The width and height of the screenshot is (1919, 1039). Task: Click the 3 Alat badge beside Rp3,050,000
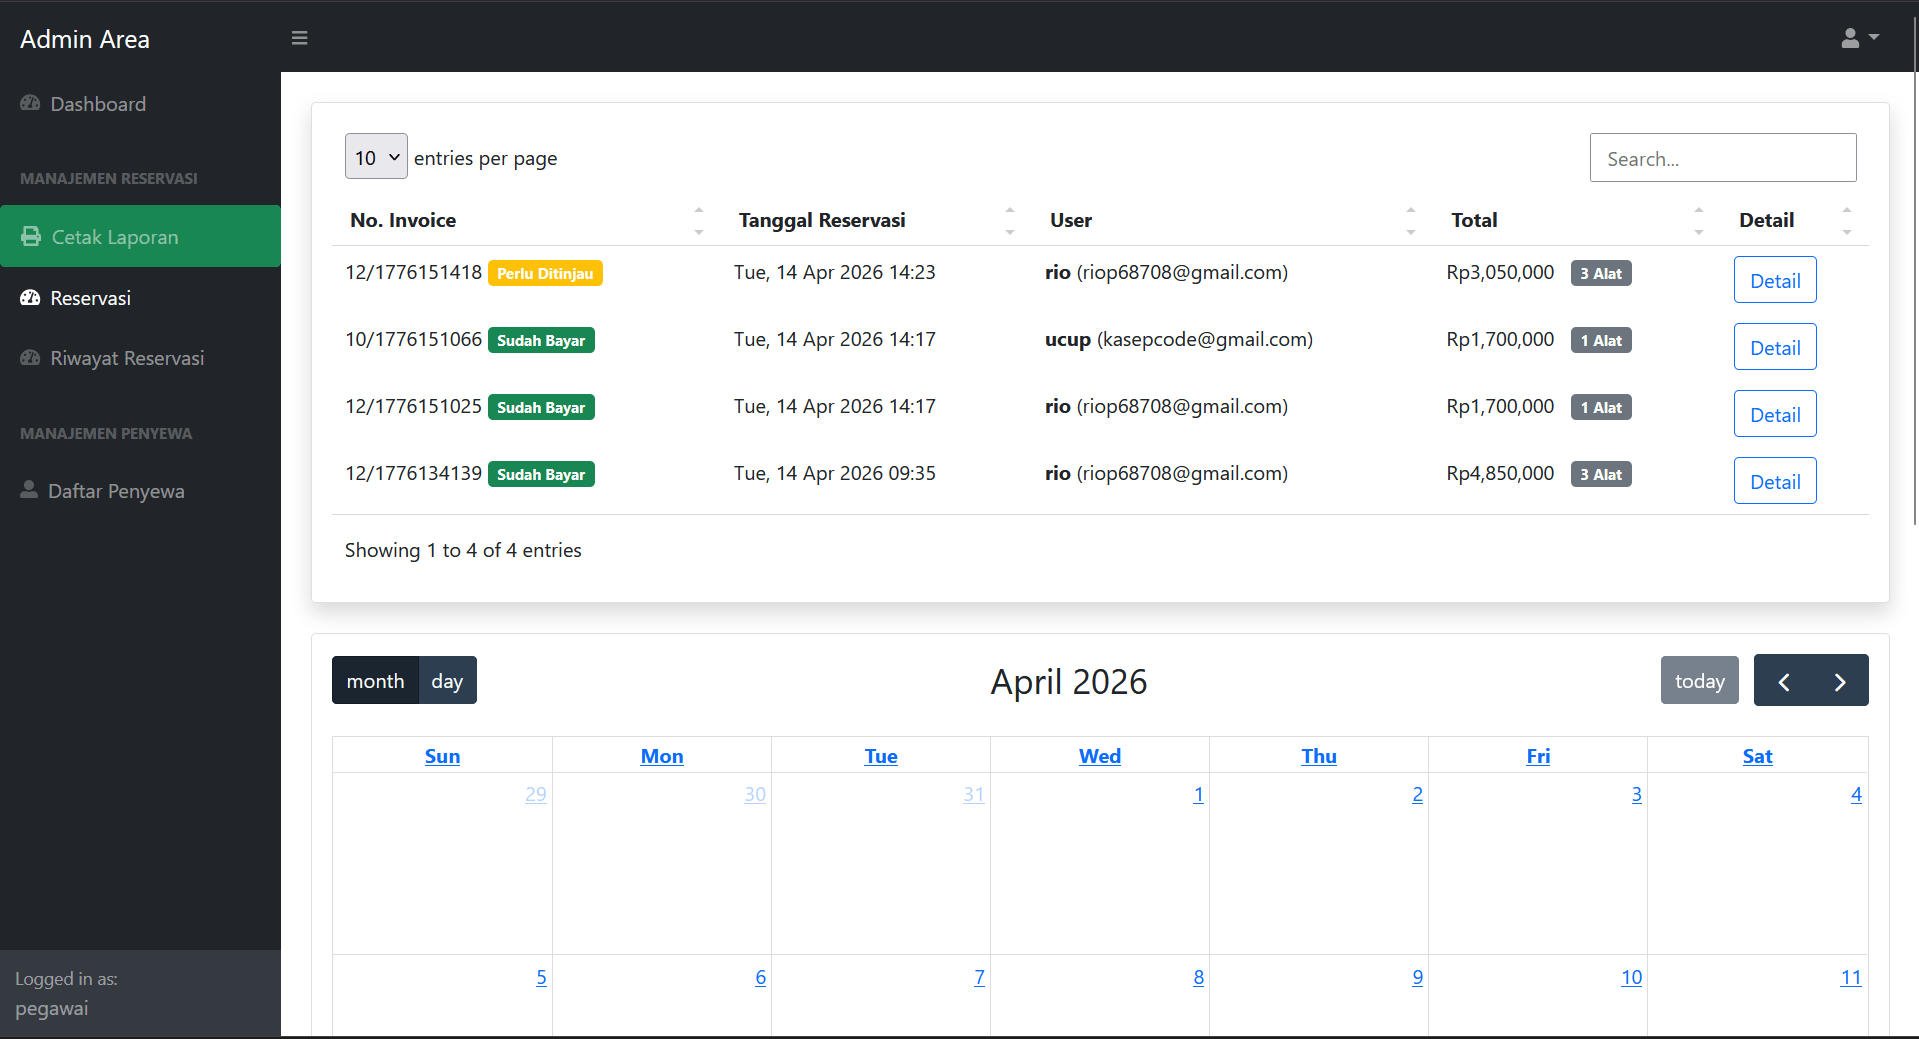tap(1600, 273)
